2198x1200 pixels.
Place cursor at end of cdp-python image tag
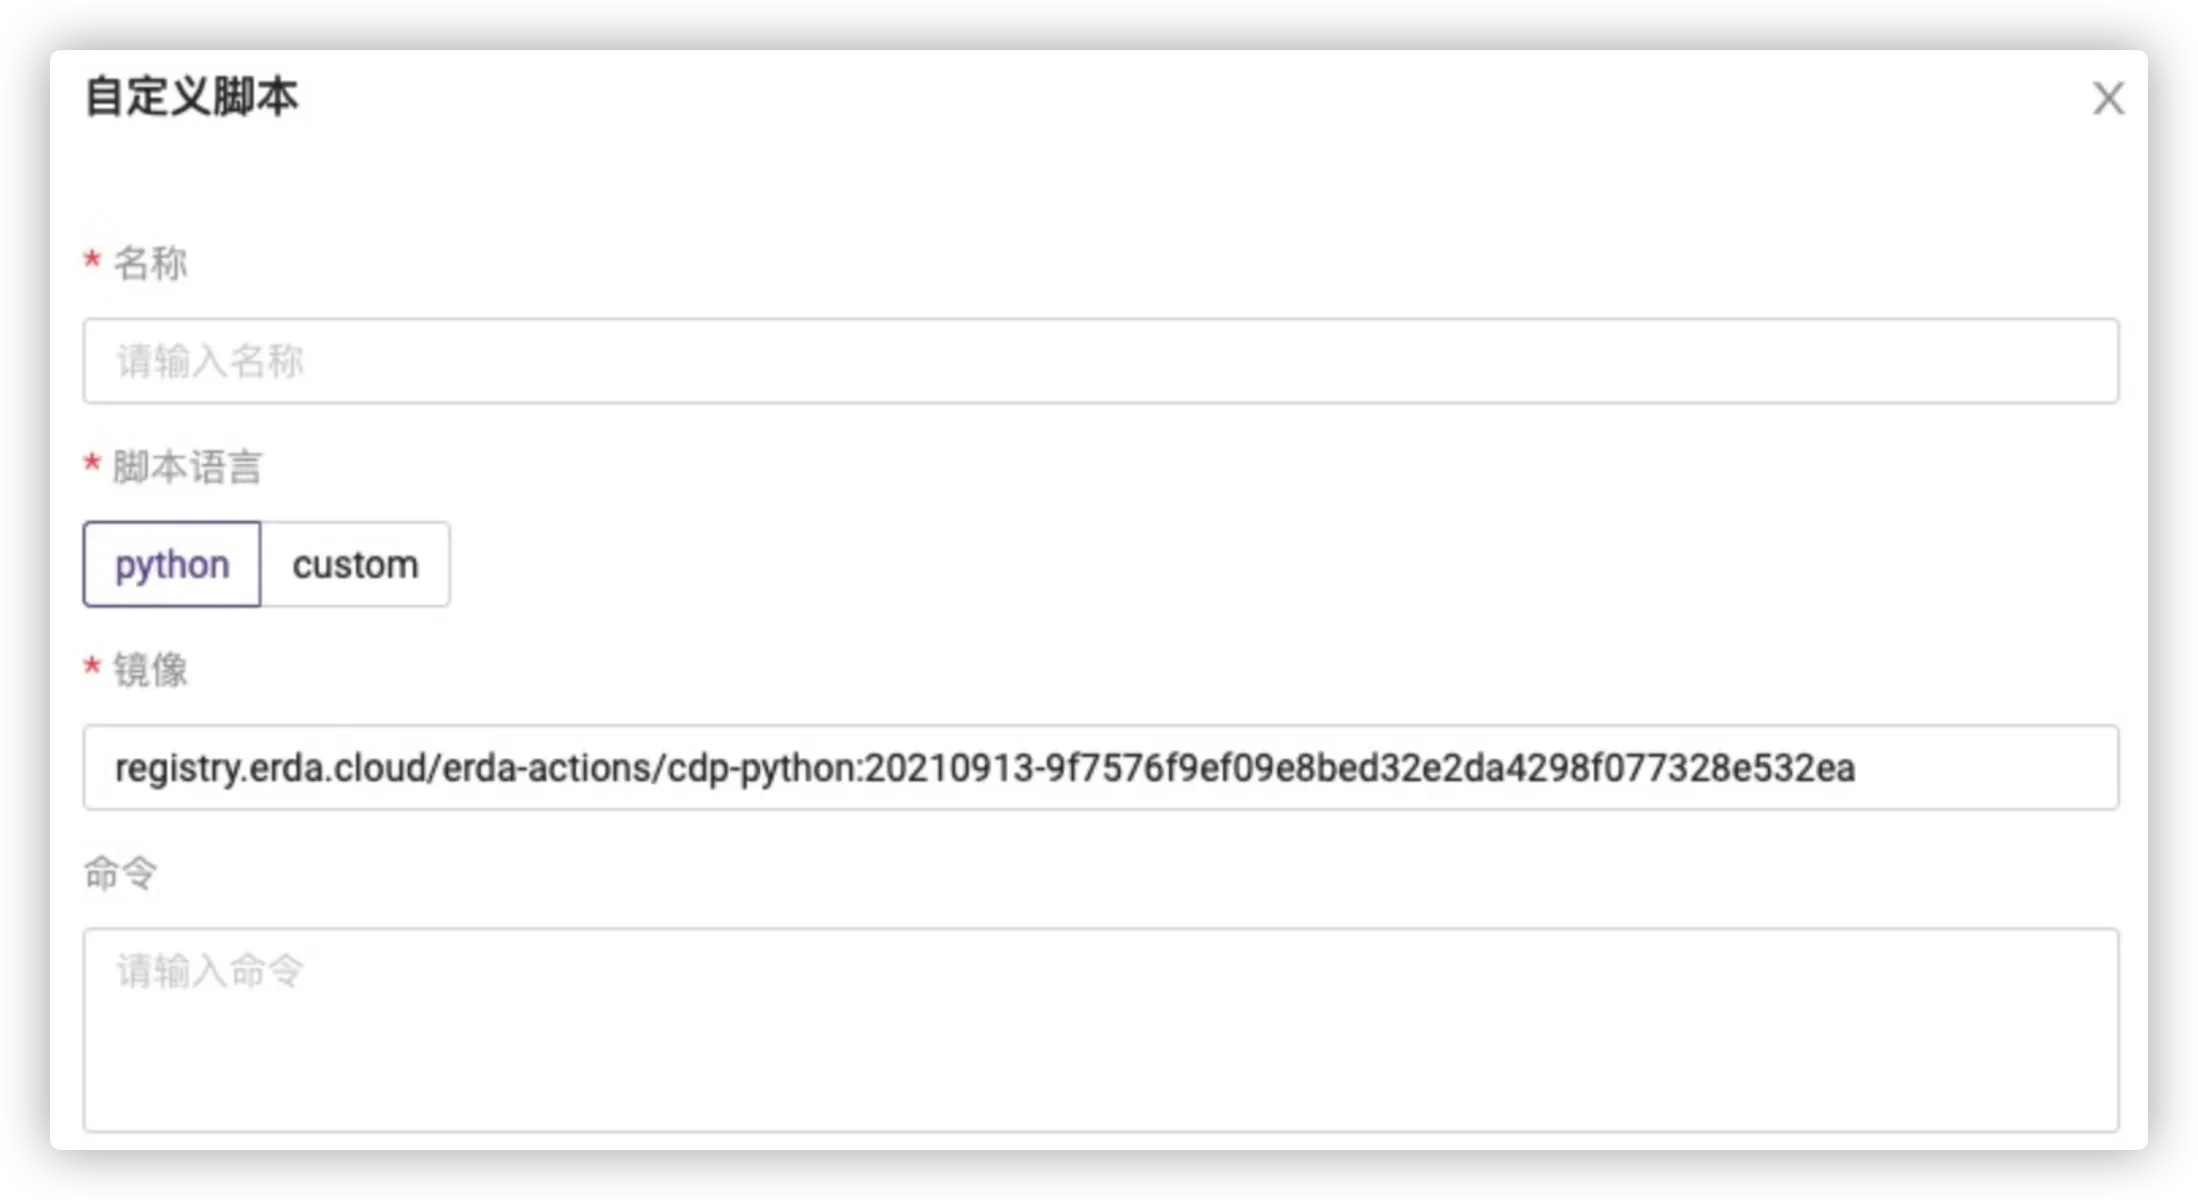(1858, 768)
